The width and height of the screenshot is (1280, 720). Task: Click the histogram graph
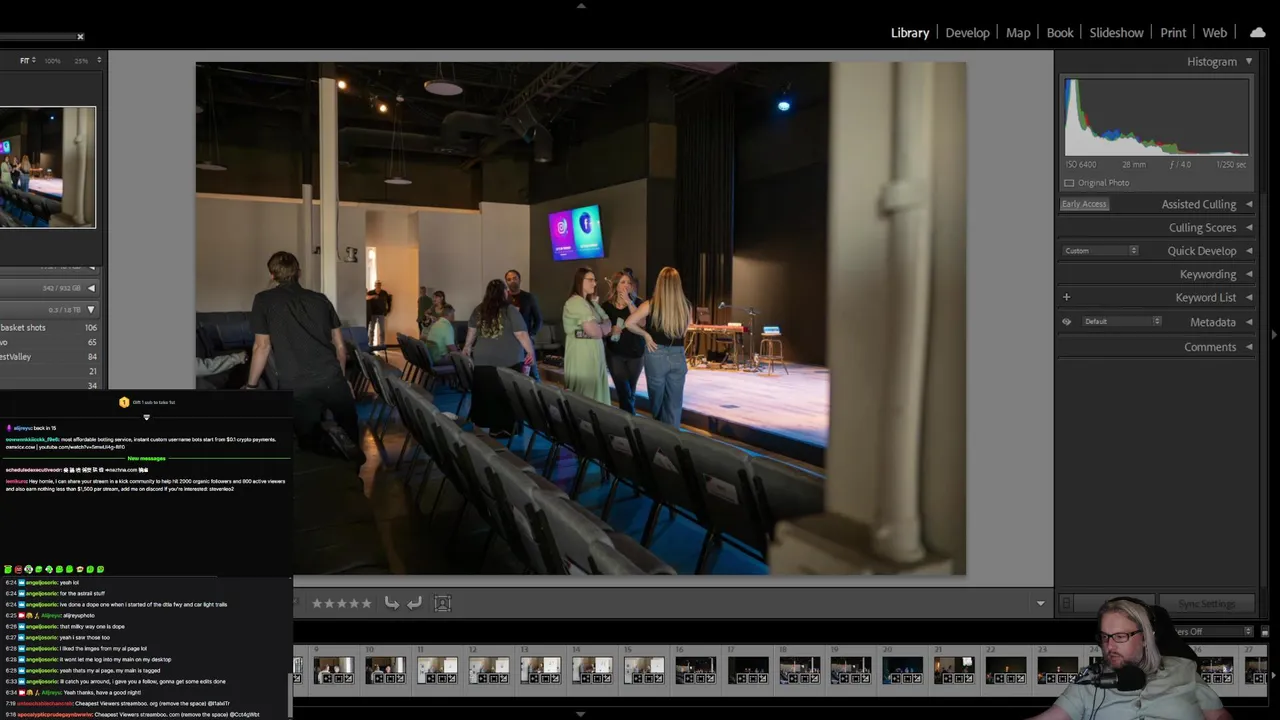[1157, 117]
